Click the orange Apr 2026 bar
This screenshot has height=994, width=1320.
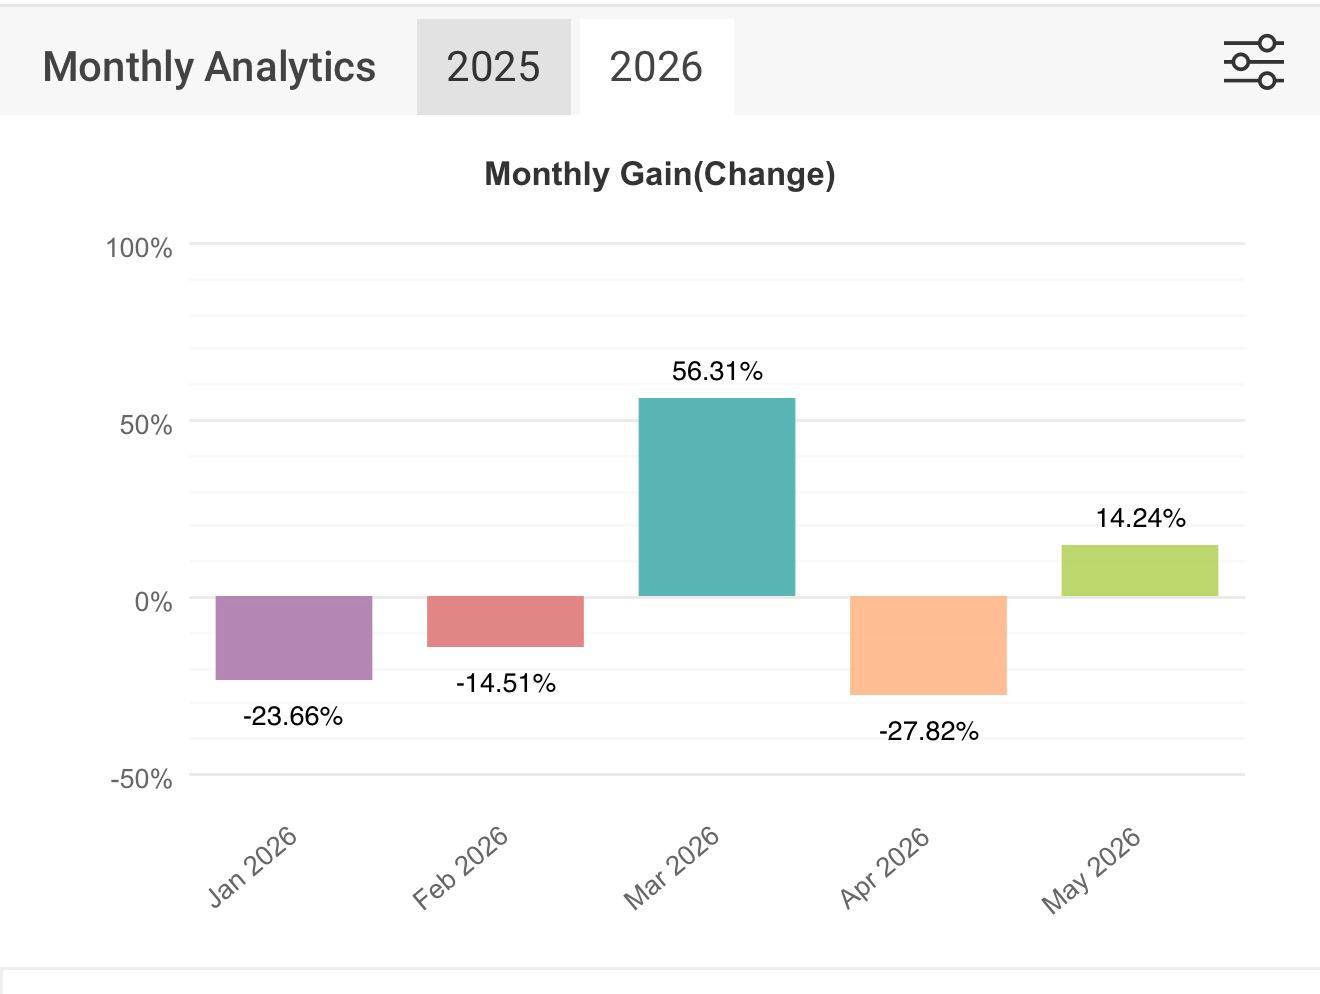point(928,645)
